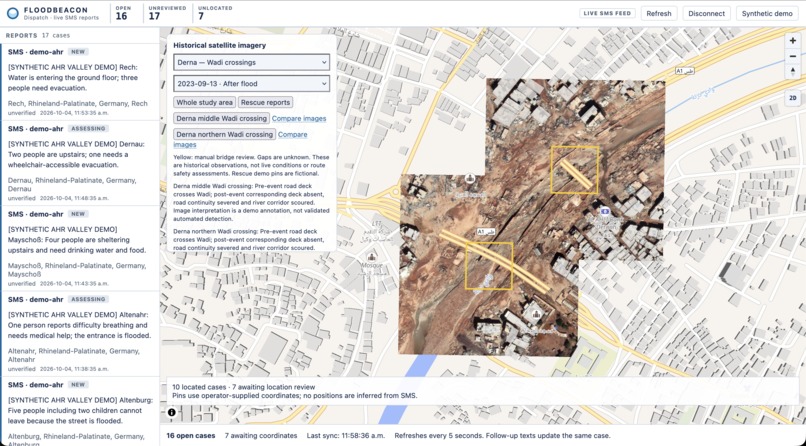Click the UNLOCATED 7 counter
This screenshot has width=806, height=446.
[215, 13]
